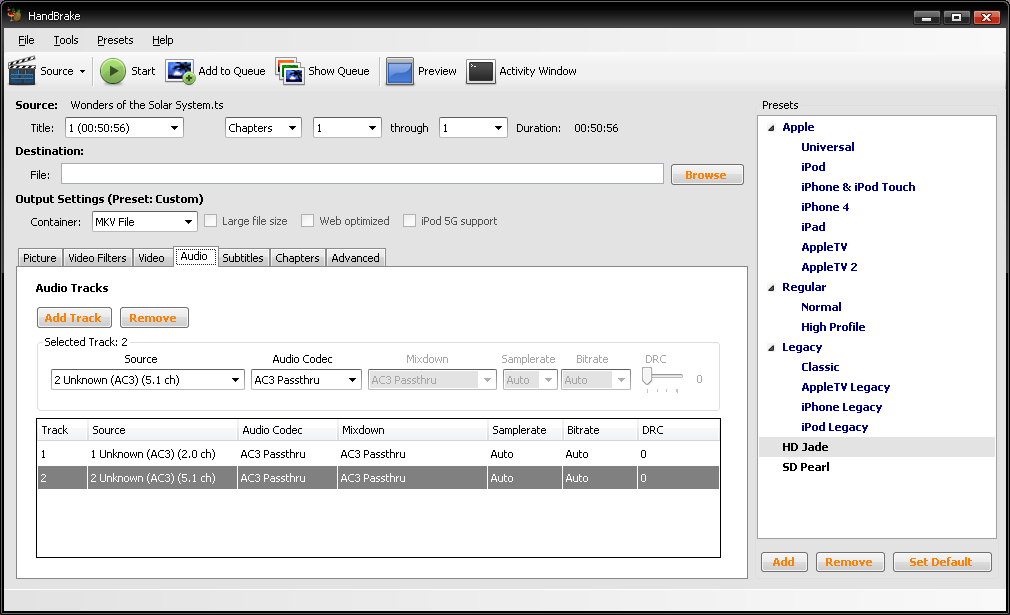Open the Activity Window terminal icon
This screenshot has width=1010, height=615.
481,71
